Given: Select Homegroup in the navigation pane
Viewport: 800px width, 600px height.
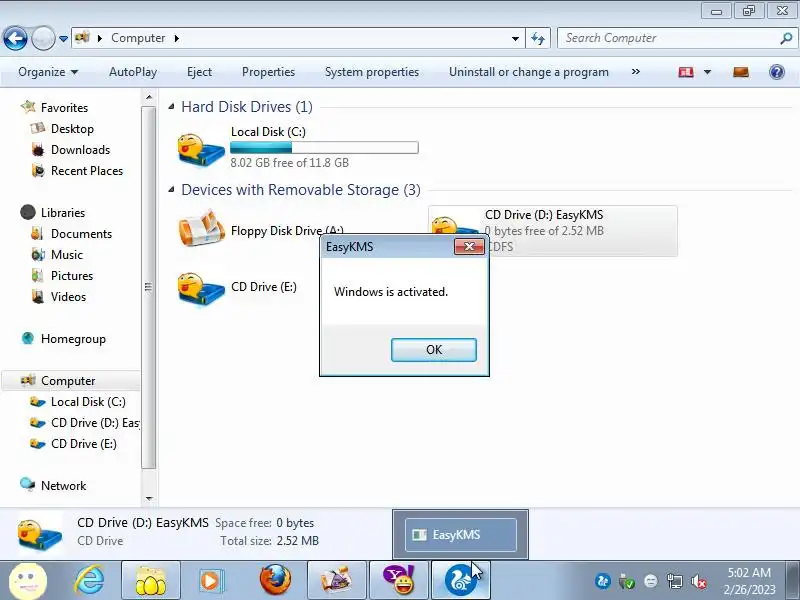Looking at the screenshot, I should click(x=73, y=339).
